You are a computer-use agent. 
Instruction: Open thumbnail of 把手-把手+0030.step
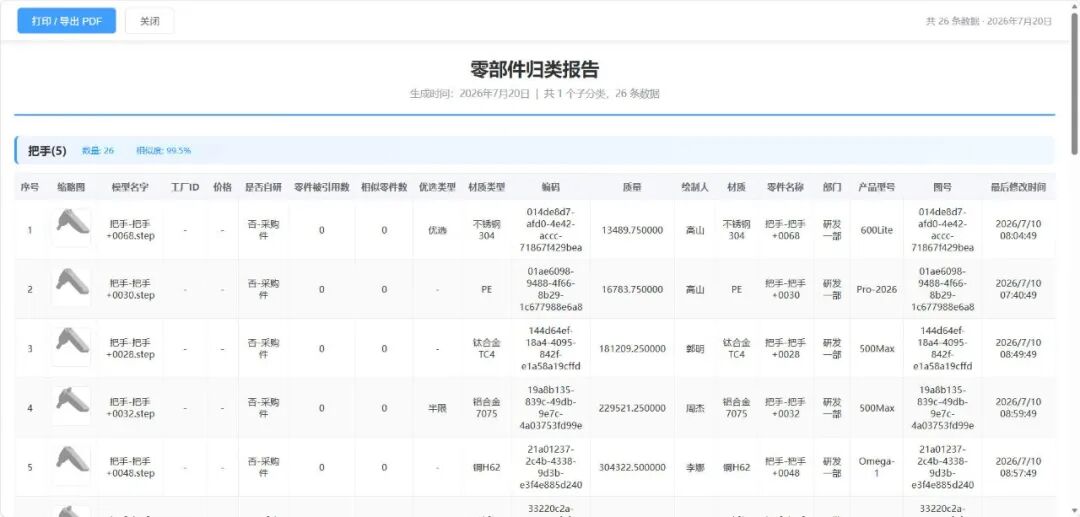(x=72, y=287)
